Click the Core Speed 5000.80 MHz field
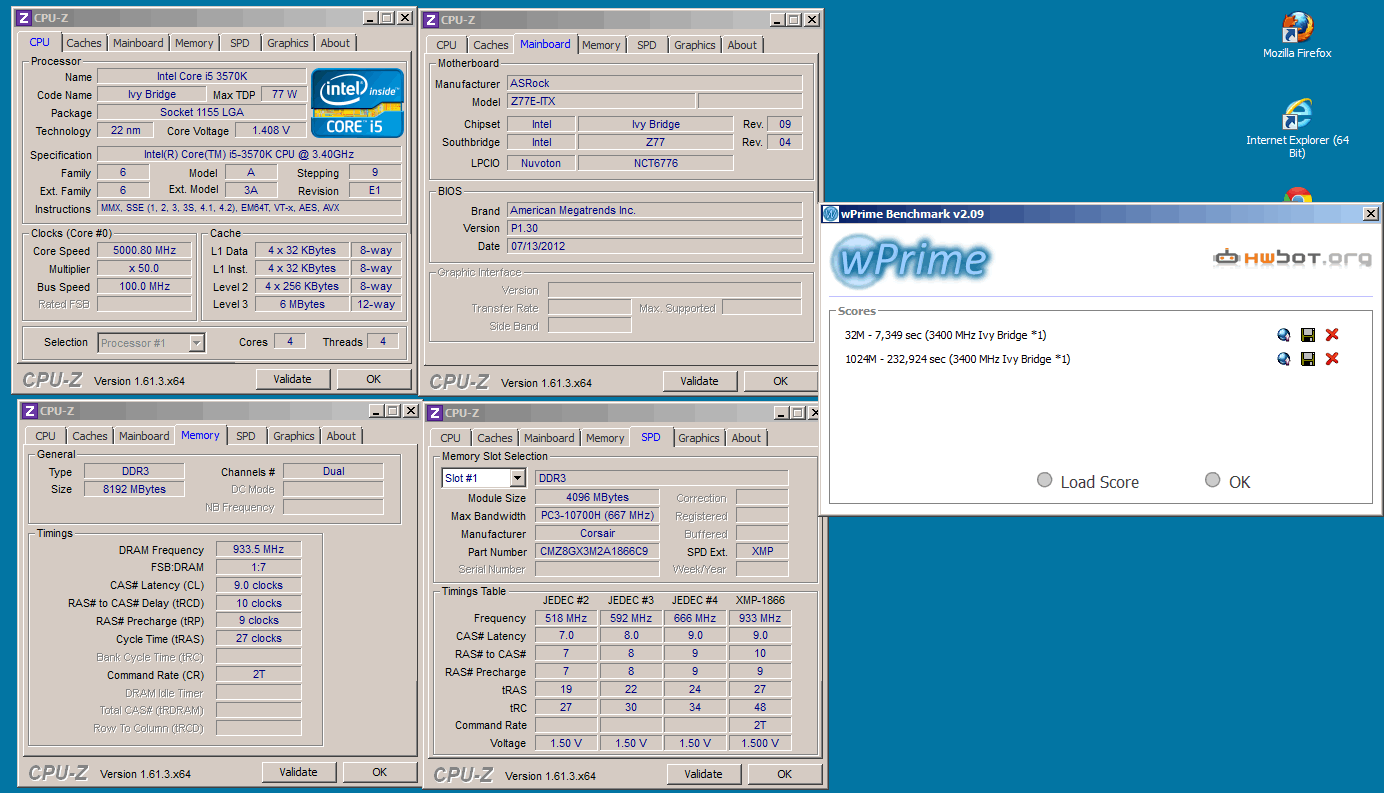The height and width of the screenshot is (793, 1384). [x=144, y=251]
